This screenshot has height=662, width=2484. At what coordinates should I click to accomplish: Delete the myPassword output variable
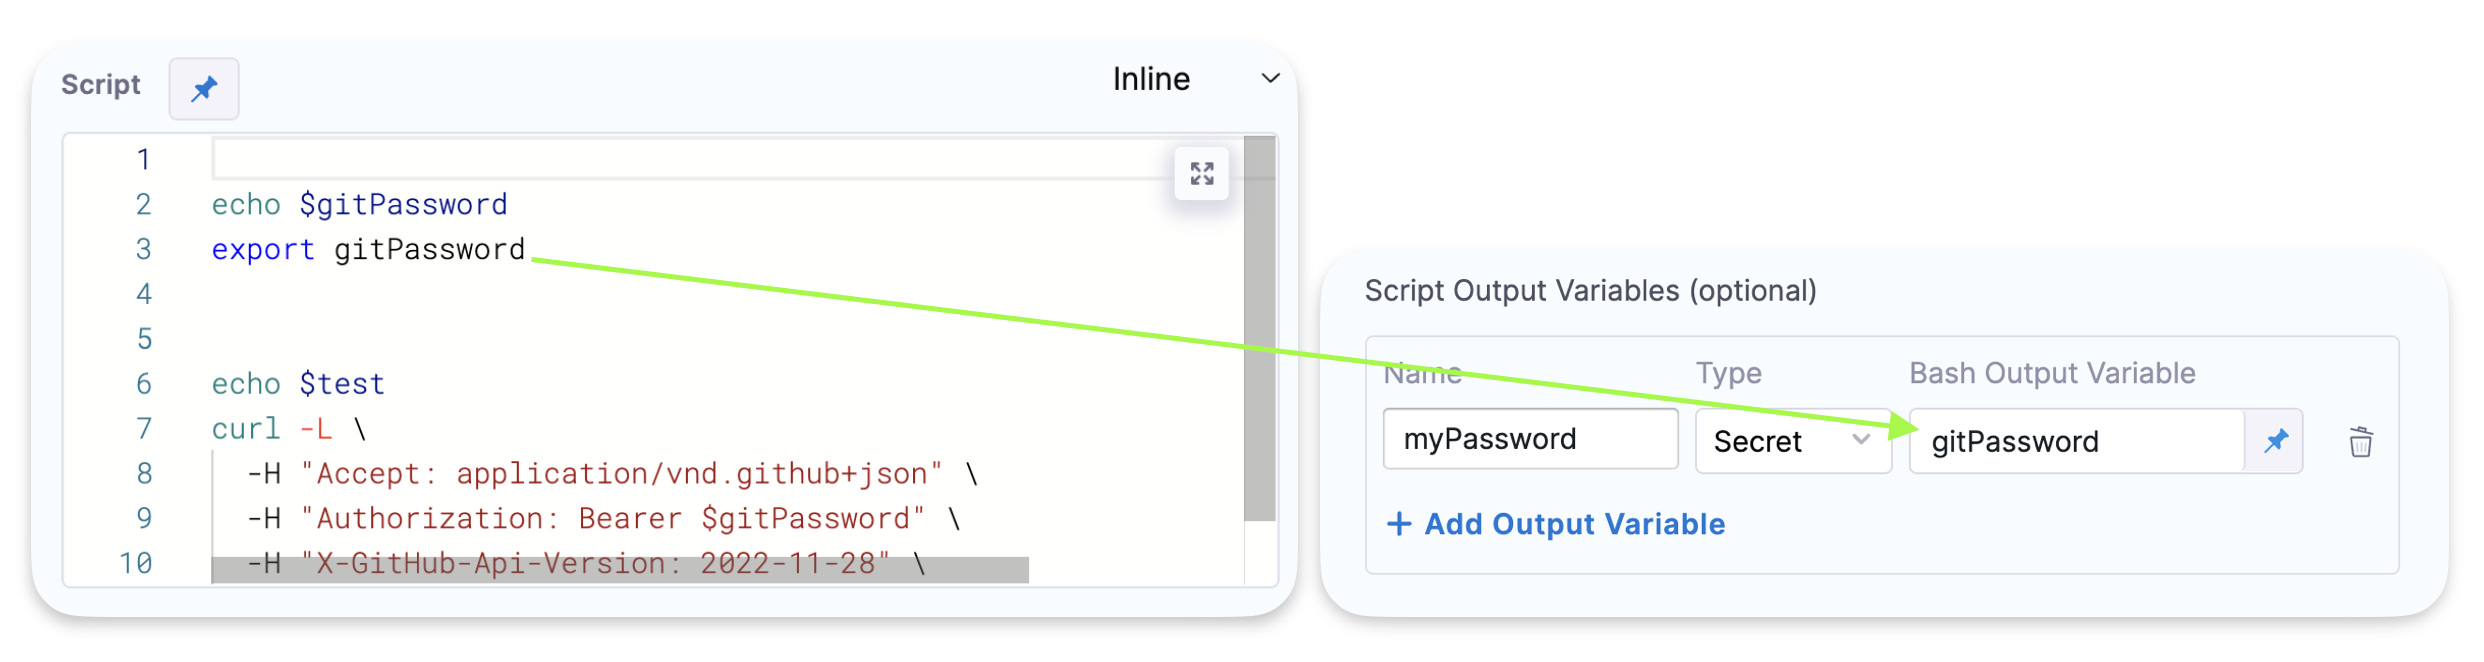coord(2360,442)
